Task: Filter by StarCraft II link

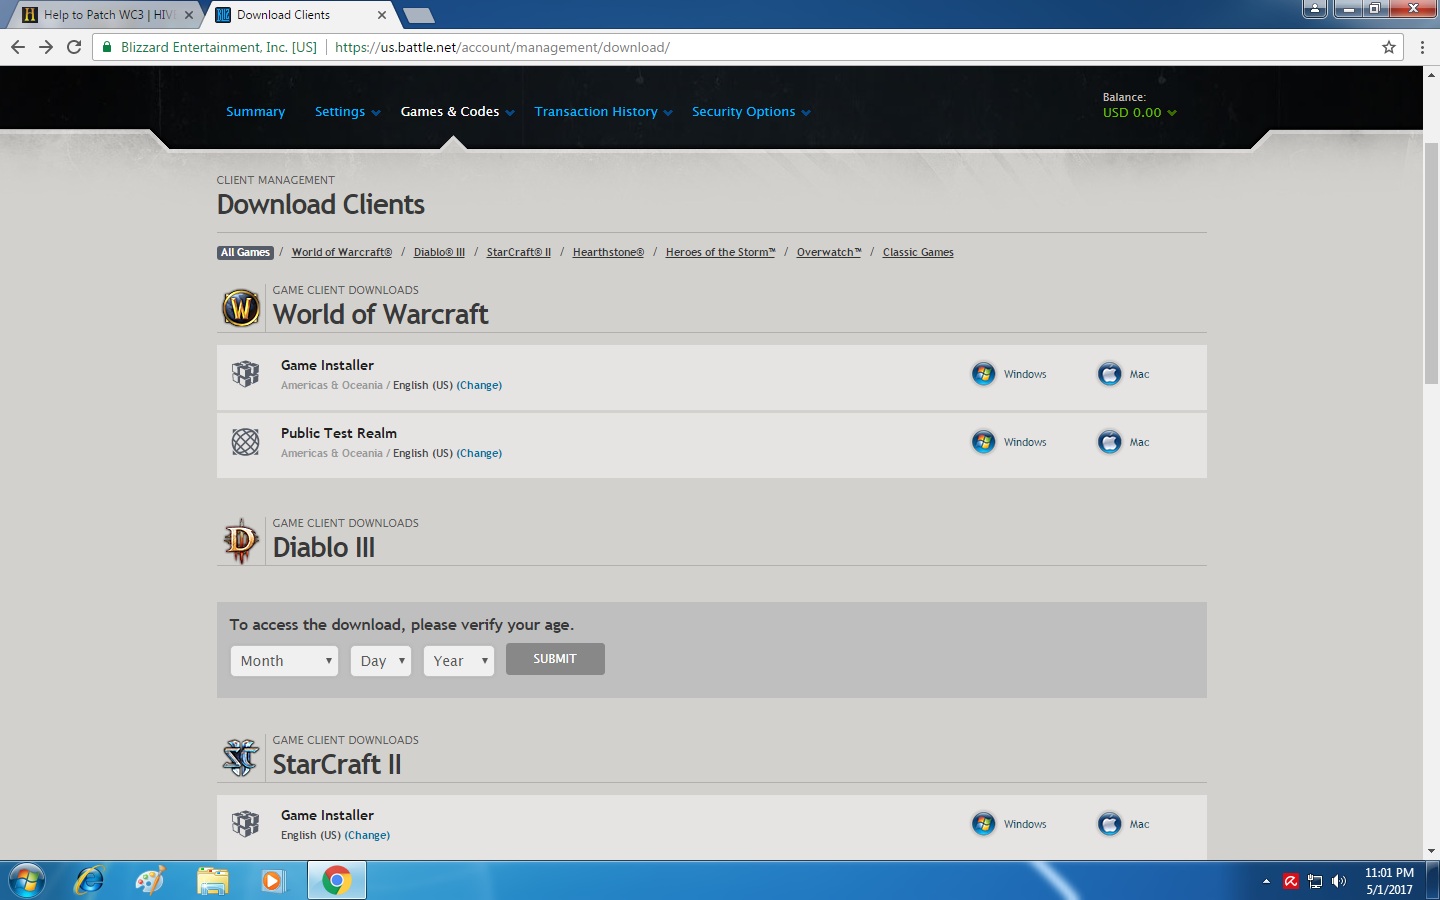Action: (518, 252)
